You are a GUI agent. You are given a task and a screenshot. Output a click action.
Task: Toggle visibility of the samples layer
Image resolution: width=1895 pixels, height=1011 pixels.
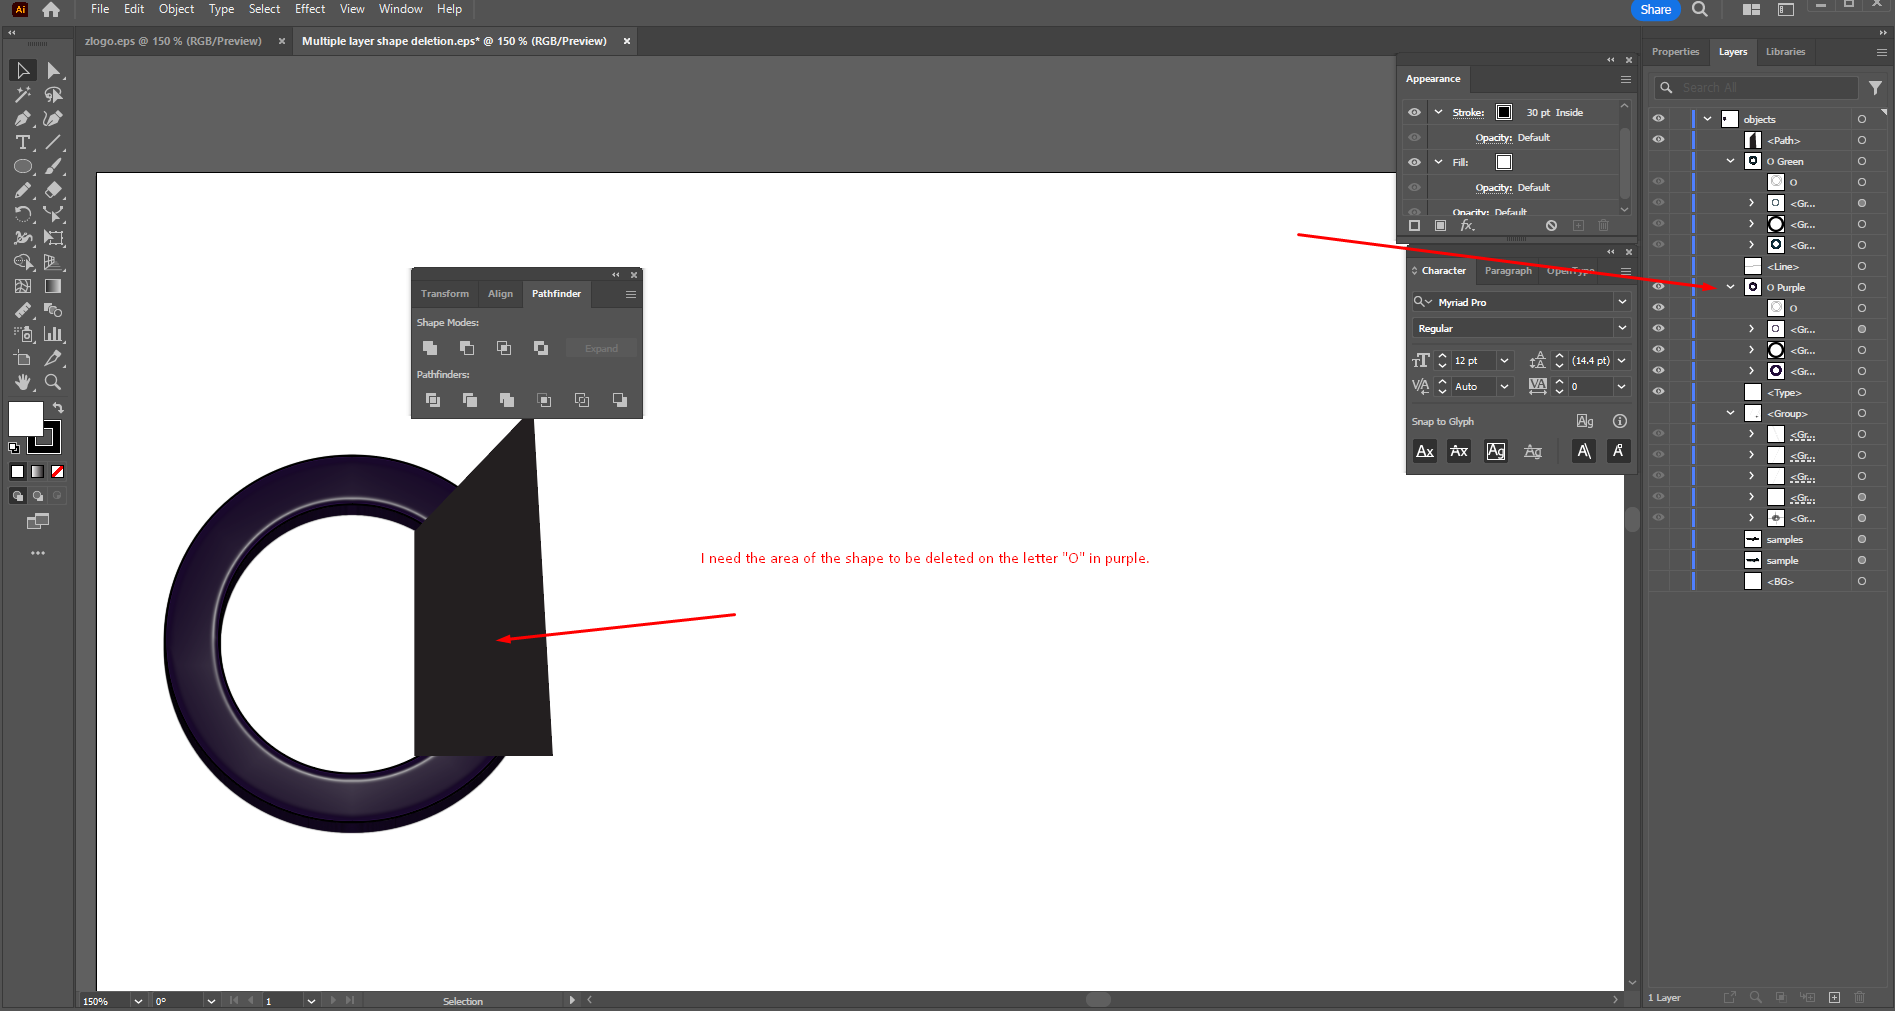point(1658,539)
